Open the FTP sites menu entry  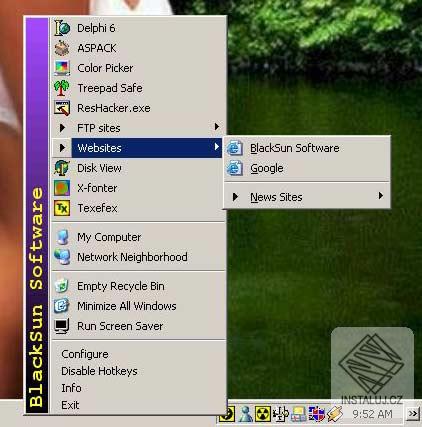[138, 128]
